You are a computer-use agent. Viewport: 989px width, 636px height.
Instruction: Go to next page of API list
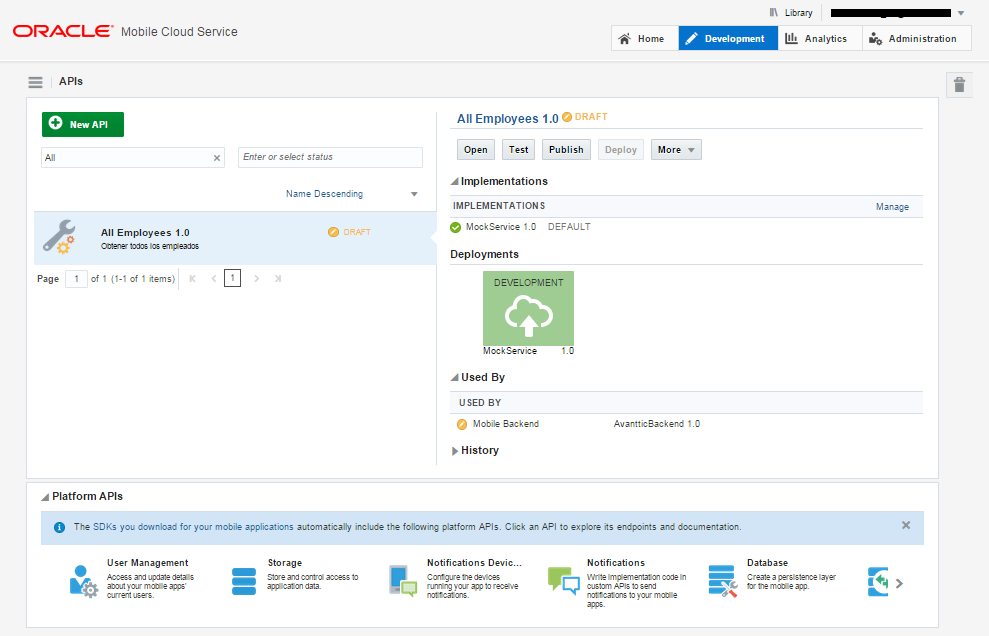(256, 278)
